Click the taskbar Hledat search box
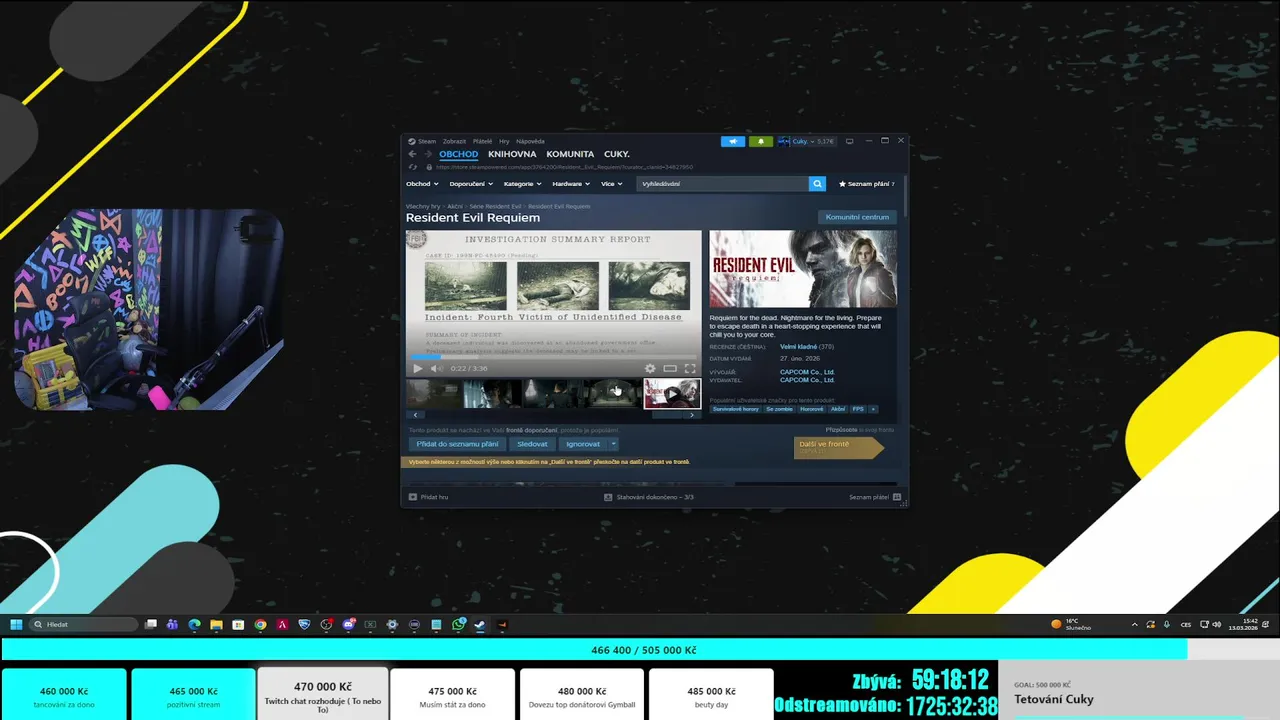Viewport: 1280px width, 720px height. click(83, 624)
